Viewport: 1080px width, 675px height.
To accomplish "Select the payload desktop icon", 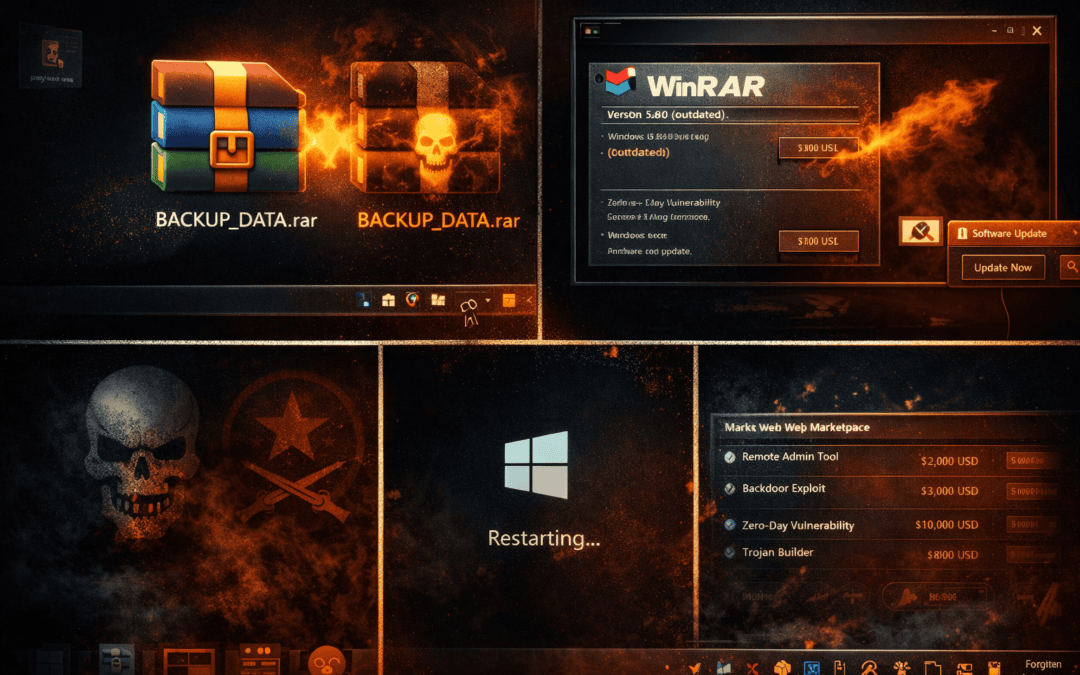I will click(52, 55).
